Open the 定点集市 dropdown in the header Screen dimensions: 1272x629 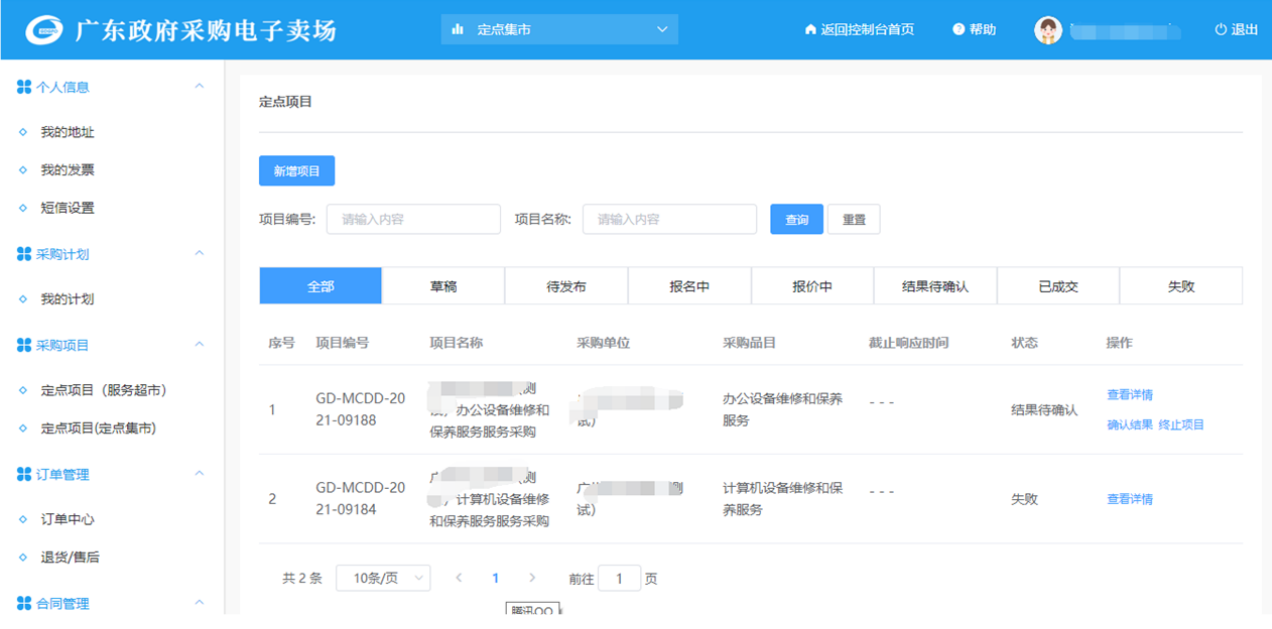[x=559, y=30]
